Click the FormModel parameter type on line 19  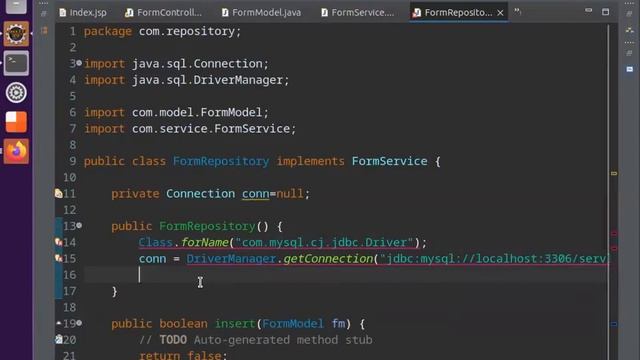(x=293, y=324)
